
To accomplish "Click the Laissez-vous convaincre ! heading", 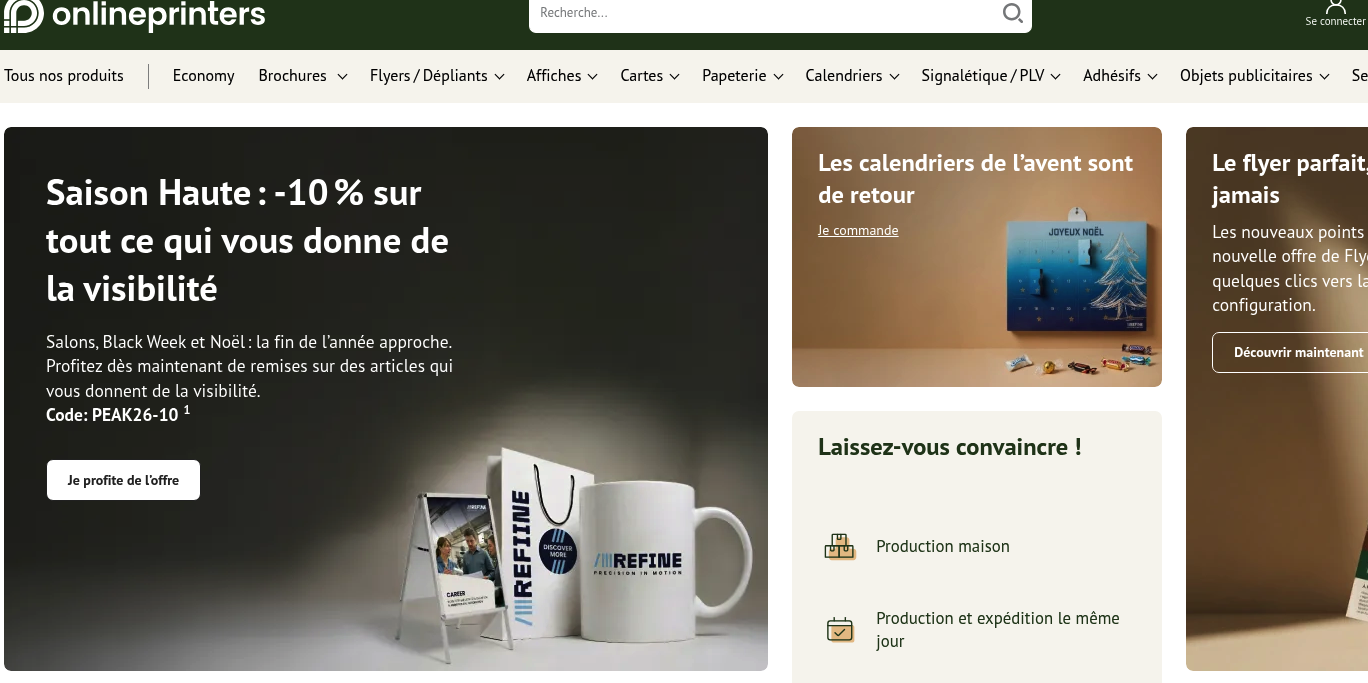I will (950, 447).
